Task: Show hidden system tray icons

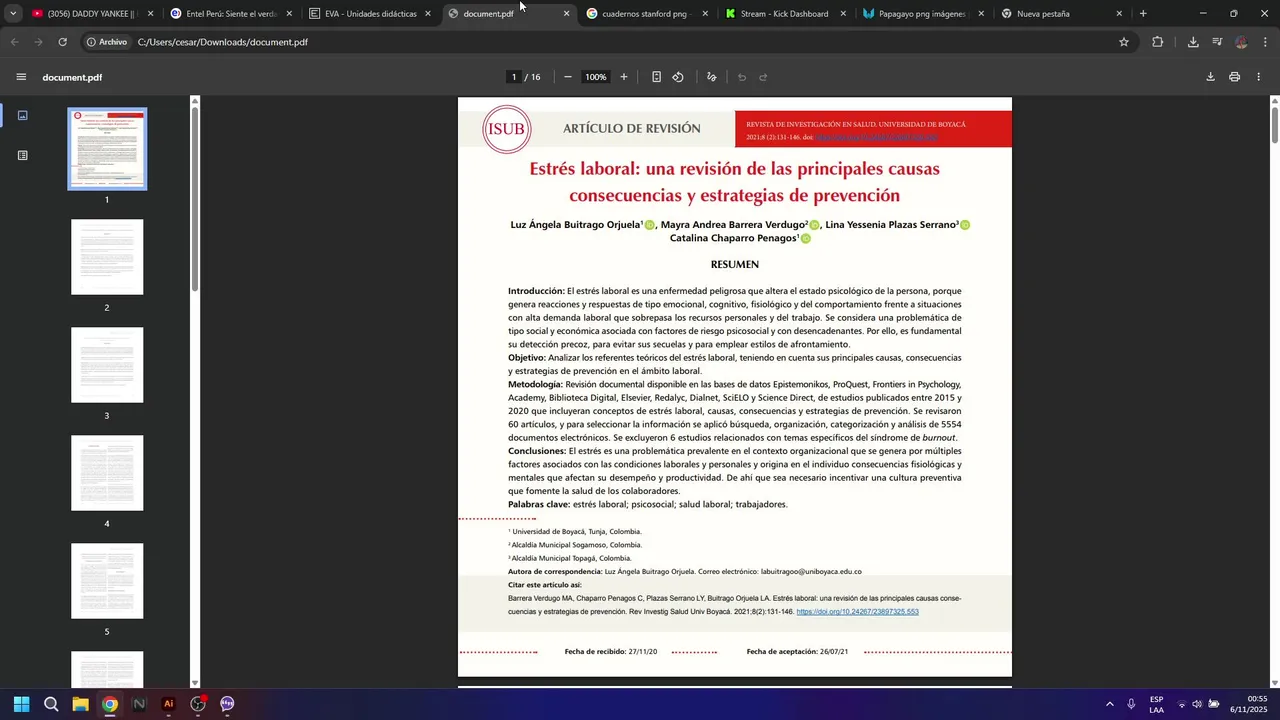Action: coord(1109,704)
